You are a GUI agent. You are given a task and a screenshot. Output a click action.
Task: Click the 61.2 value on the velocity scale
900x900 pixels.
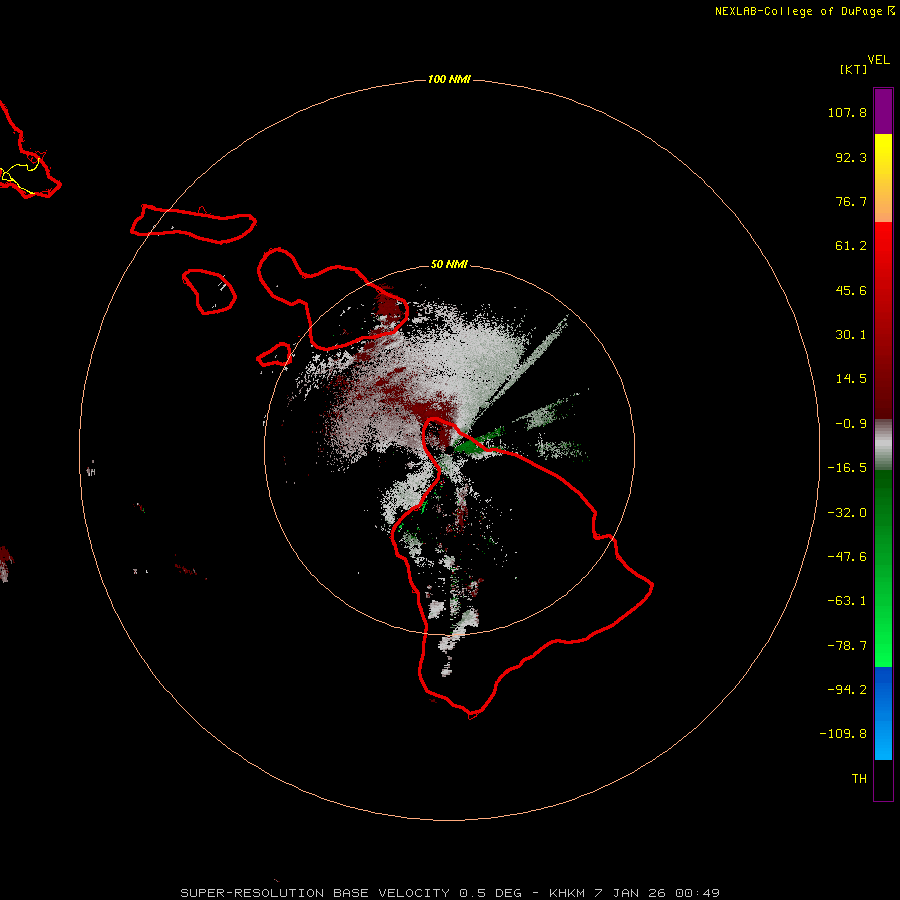click(x=851, y=246)
